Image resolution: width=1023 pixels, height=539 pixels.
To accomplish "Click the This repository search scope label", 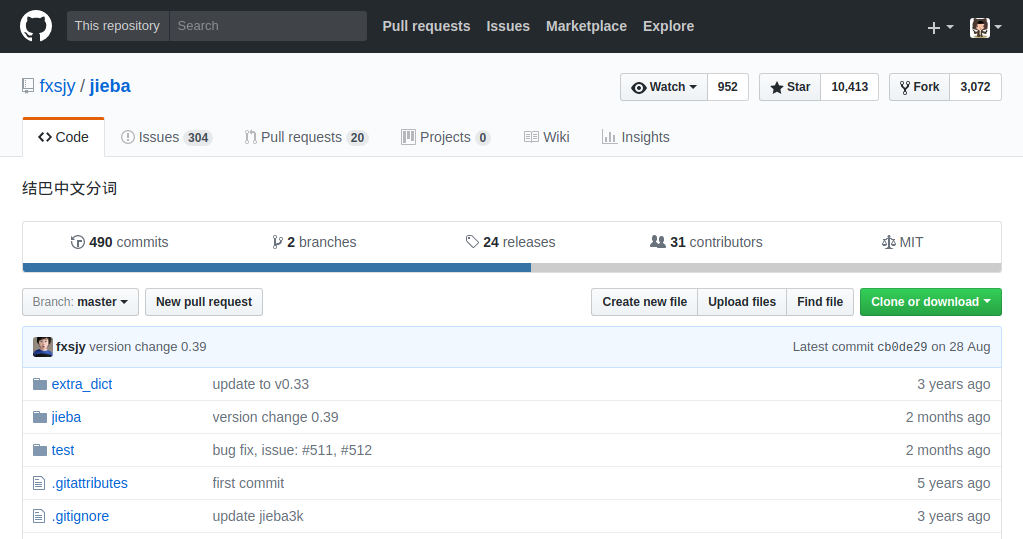I will click(117, 26).
